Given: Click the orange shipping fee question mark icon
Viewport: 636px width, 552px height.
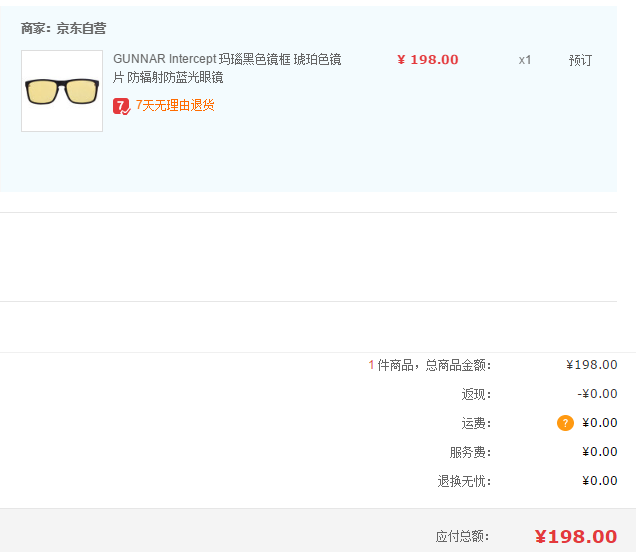Looking at the screenshot, I should point(565,423).
